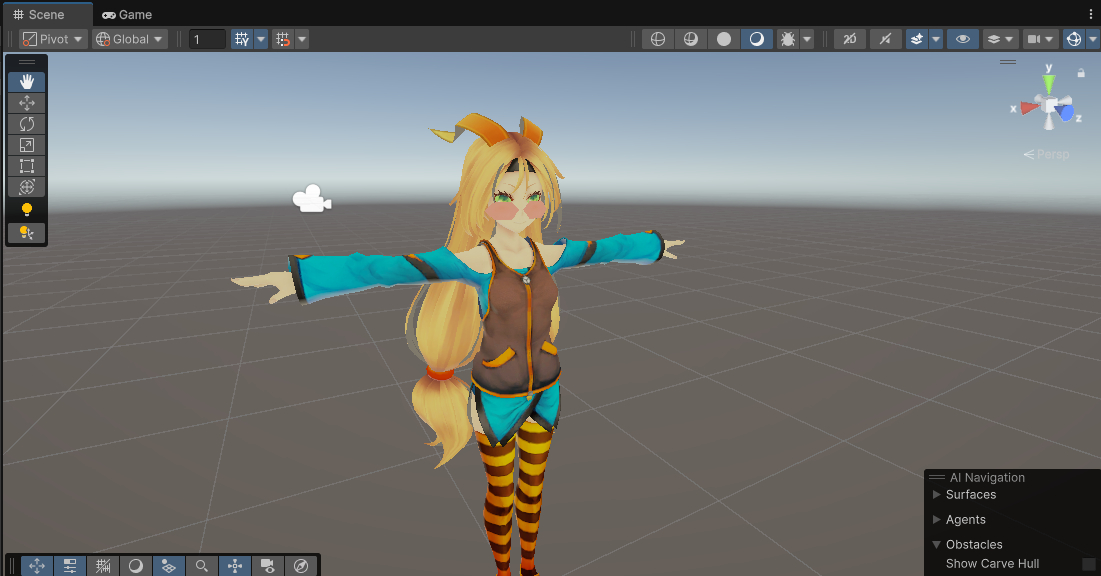1101x576 pixels.
Task: Toggle the compass overlay button
Action: (x=301, y=565)
